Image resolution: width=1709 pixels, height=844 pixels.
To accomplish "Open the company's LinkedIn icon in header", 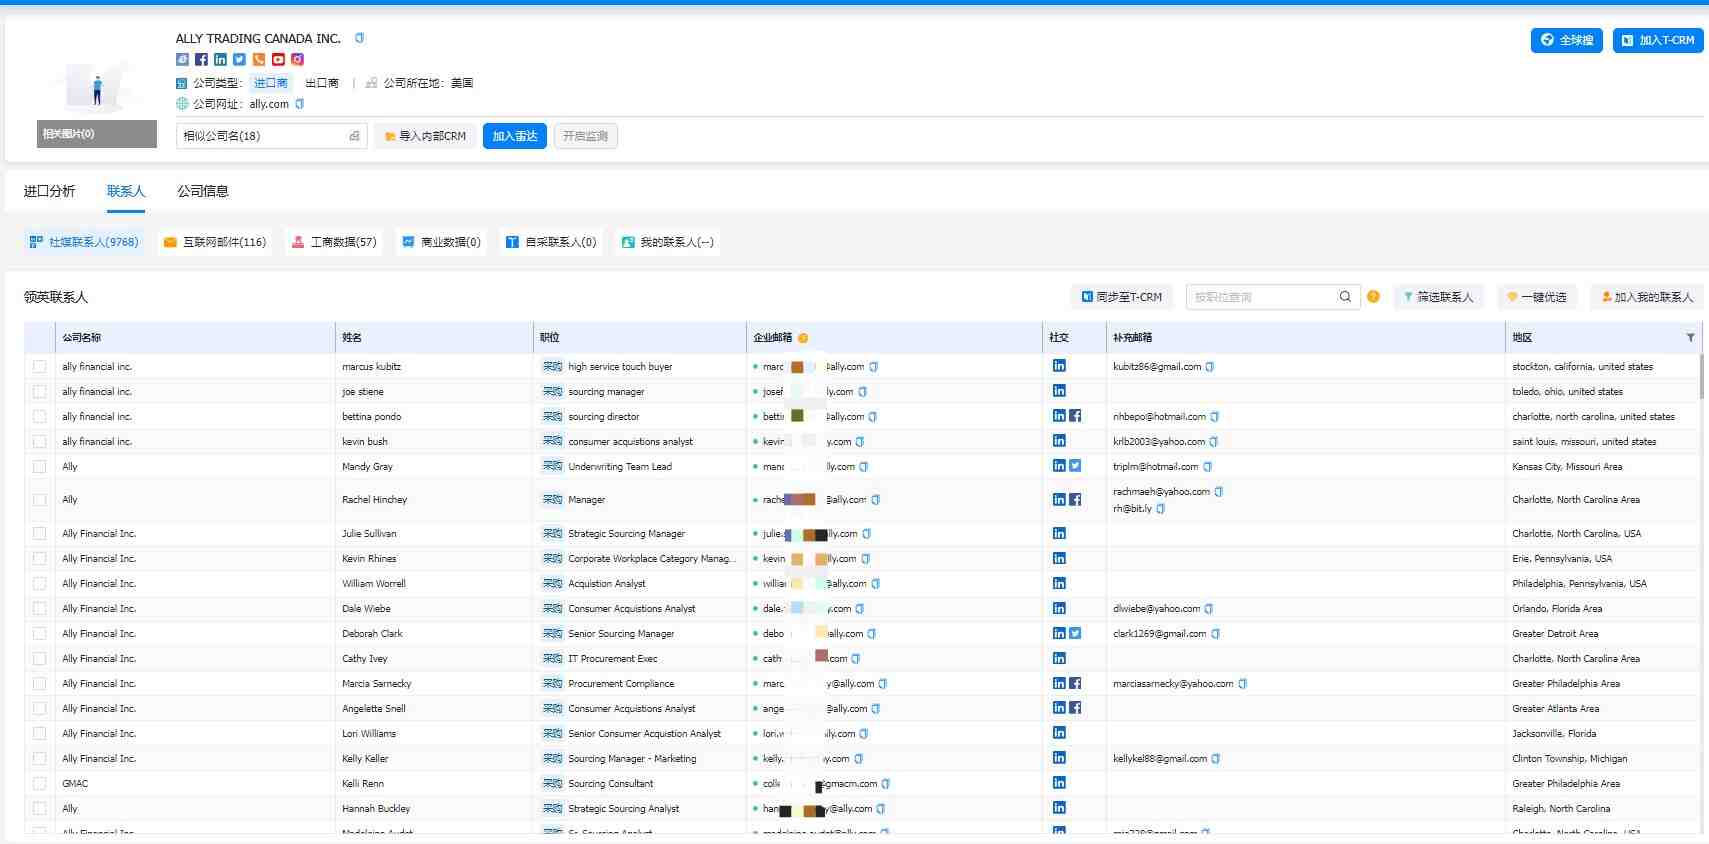I will coord(220,59).
